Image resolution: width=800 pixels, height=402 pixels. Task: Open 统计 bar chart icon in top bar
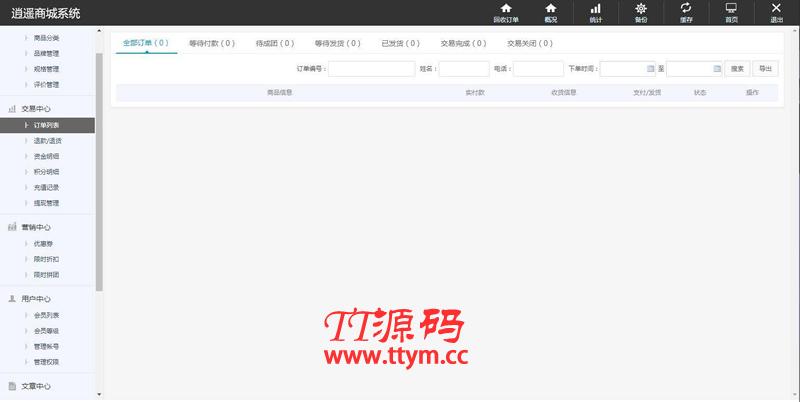[595, 8]
